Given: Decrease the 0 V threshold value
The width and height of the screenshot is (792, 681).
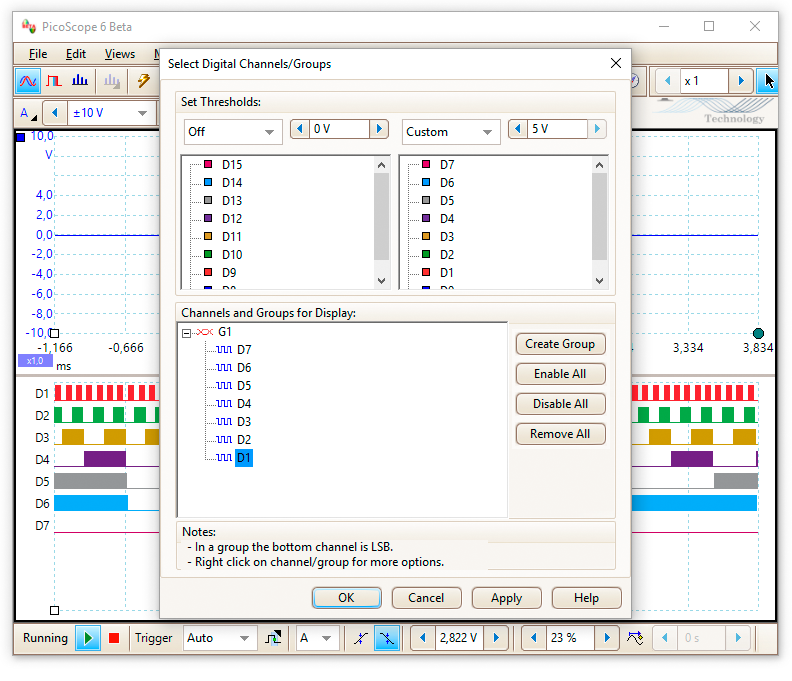Looking at the screenshot, I should pyautogui.click(x=300, y=129).
